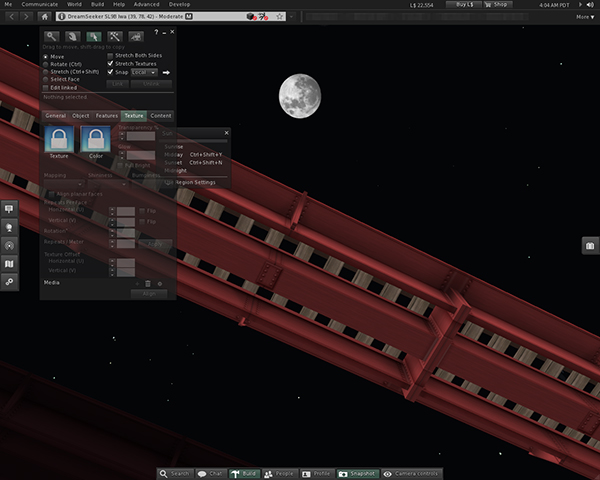Open the bottom sidebar tools icon
The image size is (600, 480).
[x=9, y=282]
